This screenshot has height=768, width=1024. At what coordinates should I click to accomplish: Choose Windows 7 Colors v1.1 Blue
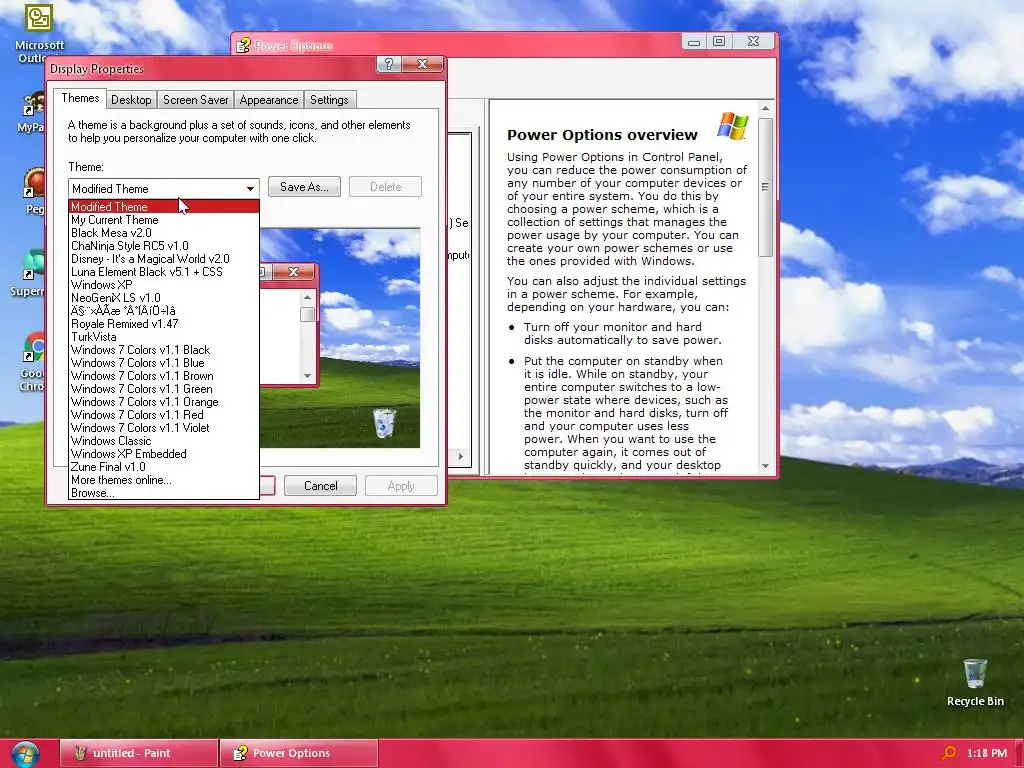(164, 363)
